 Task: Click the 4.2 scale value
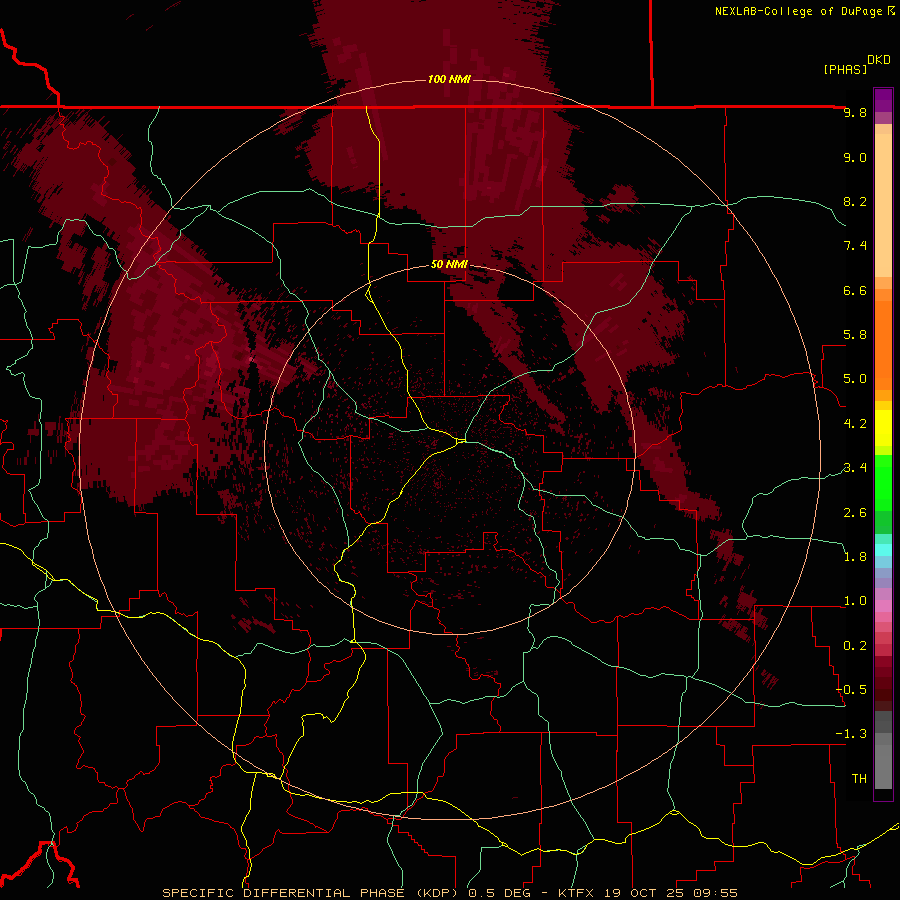coord(855,424)
